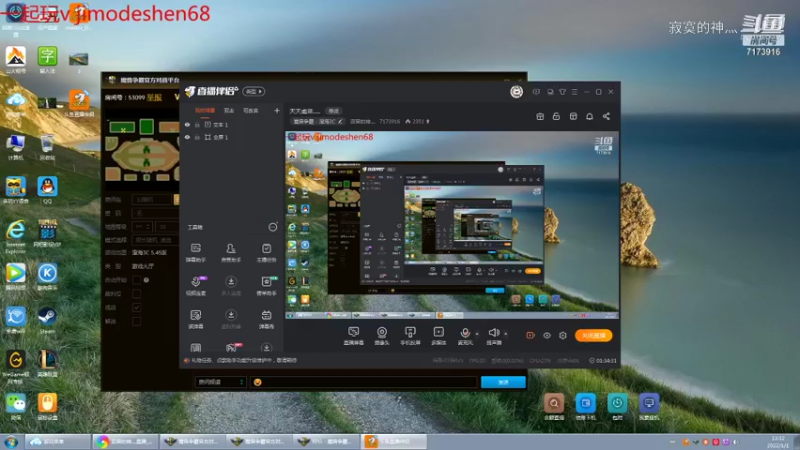Start recording with the red record icon

pyautogui.click(x=530, y=335)
